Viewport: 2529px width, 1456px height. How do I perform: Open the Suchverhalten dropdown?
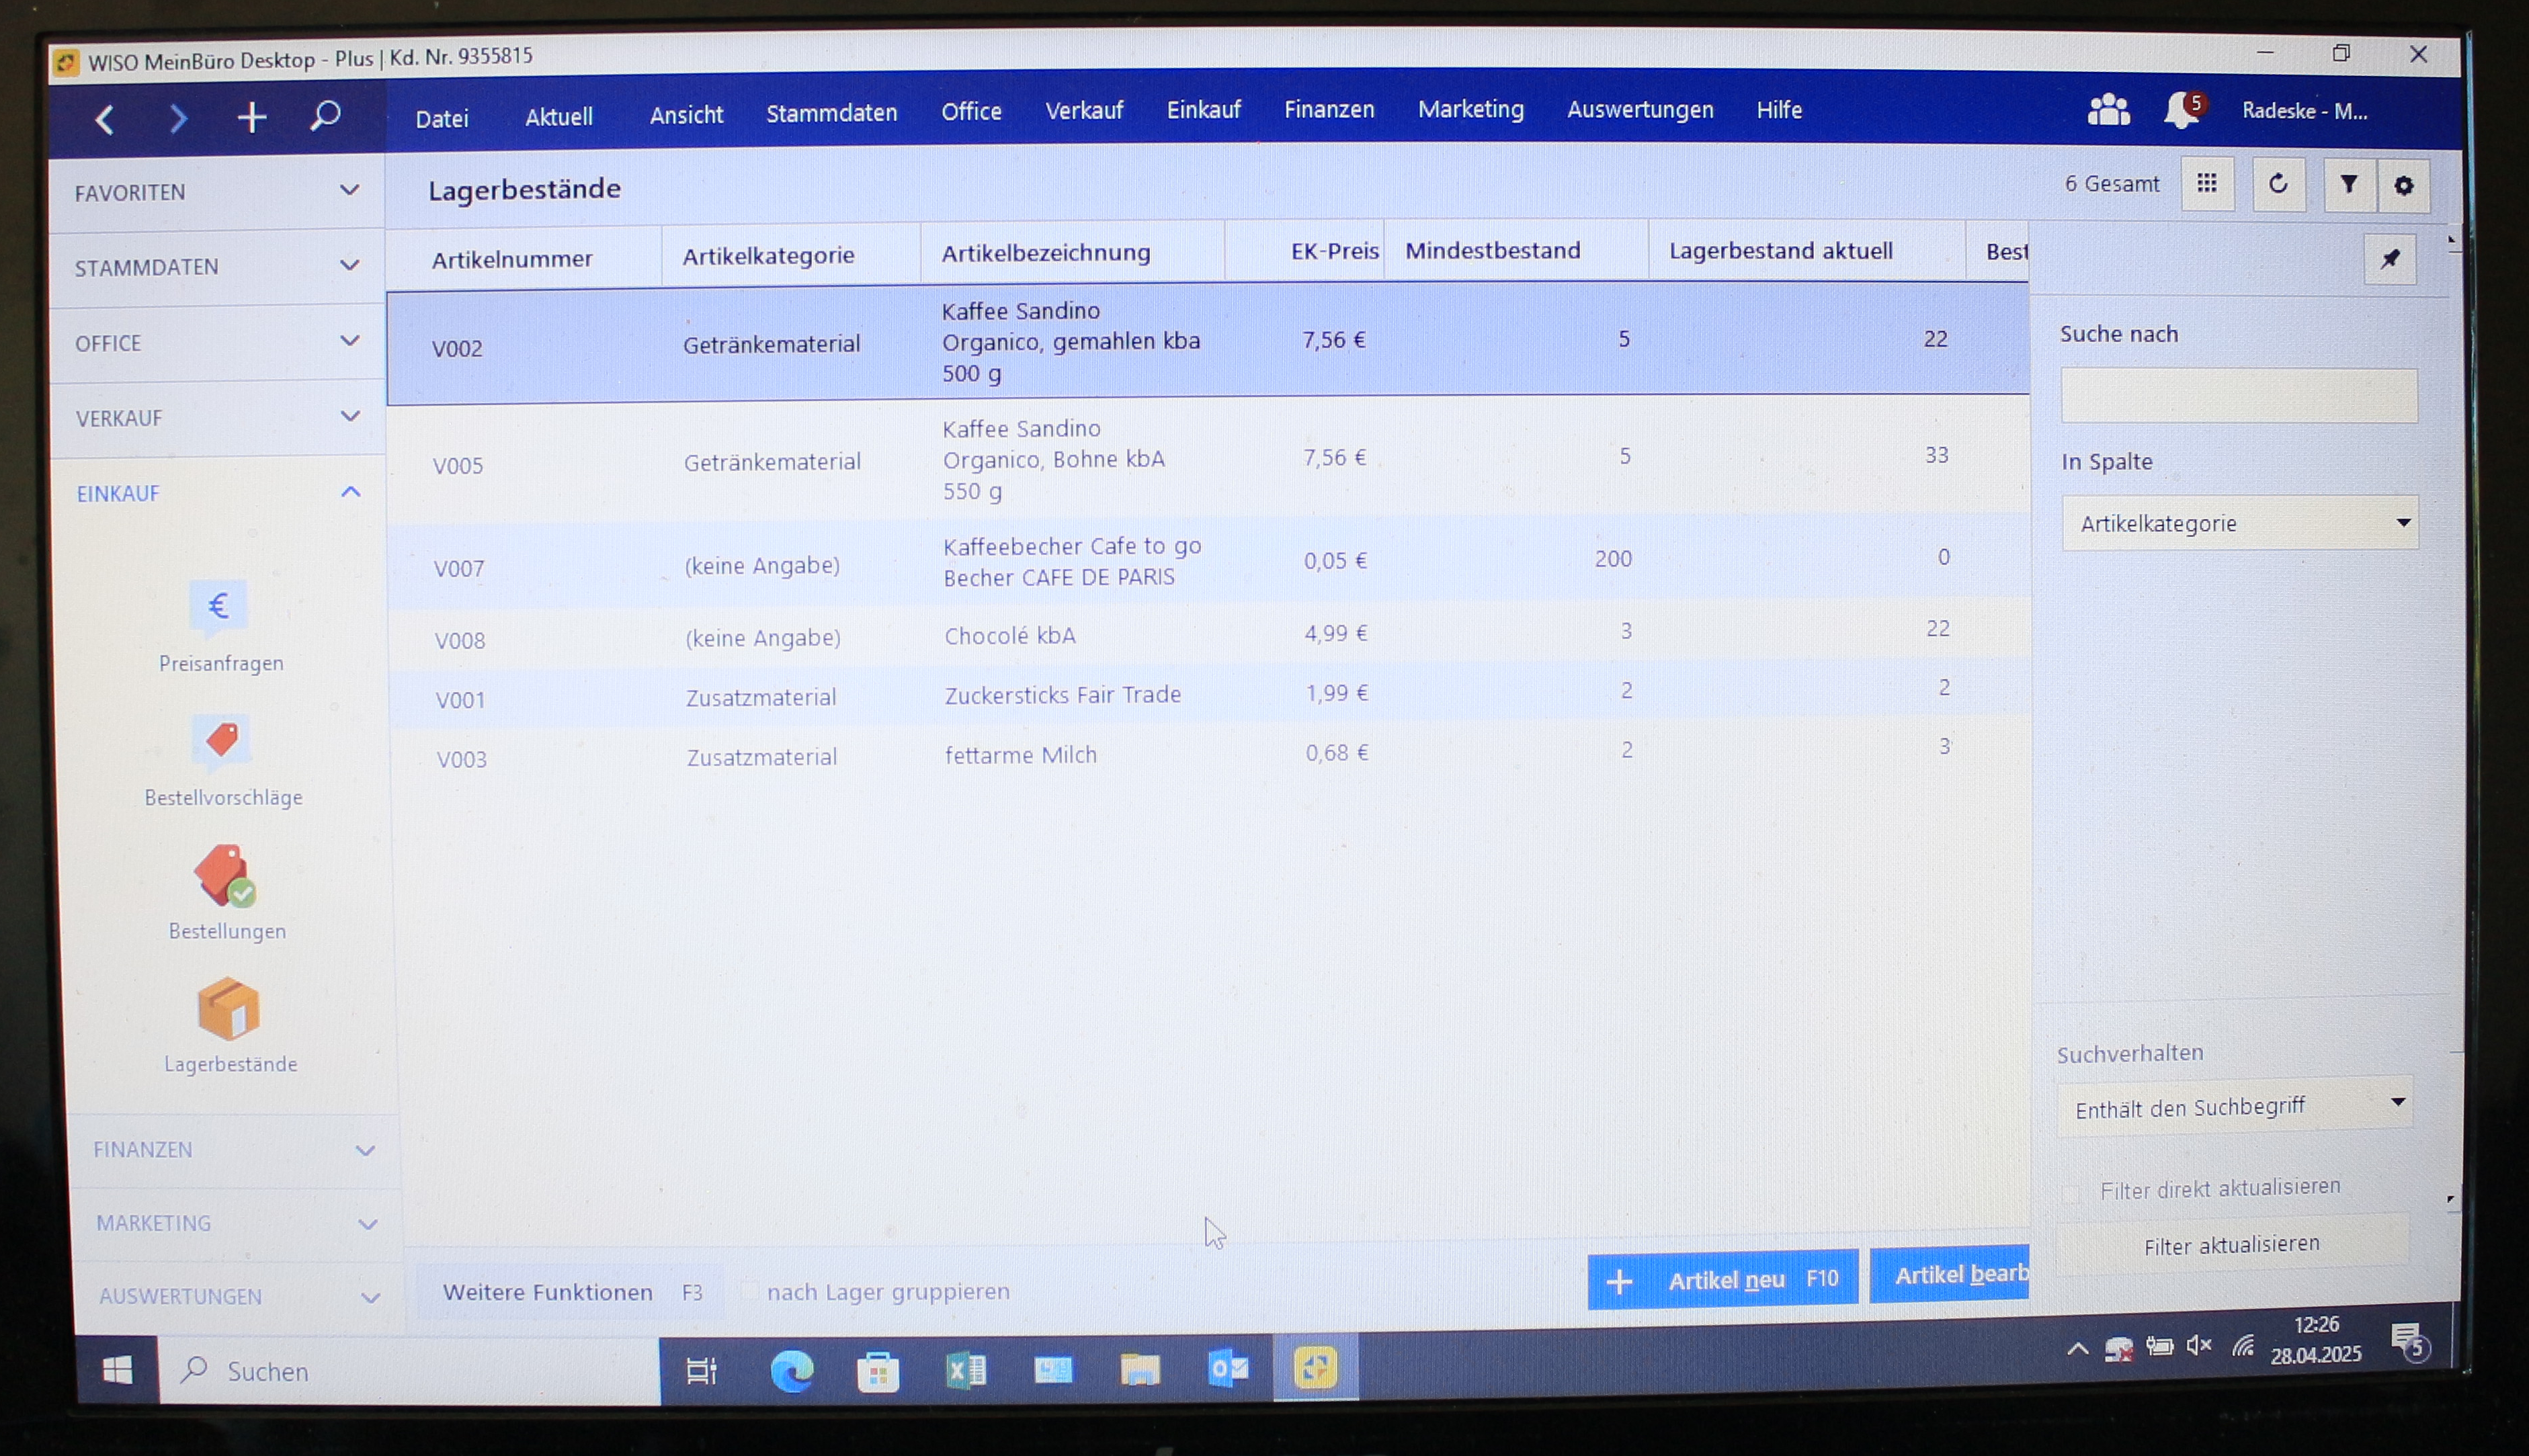(2235, 1106)
